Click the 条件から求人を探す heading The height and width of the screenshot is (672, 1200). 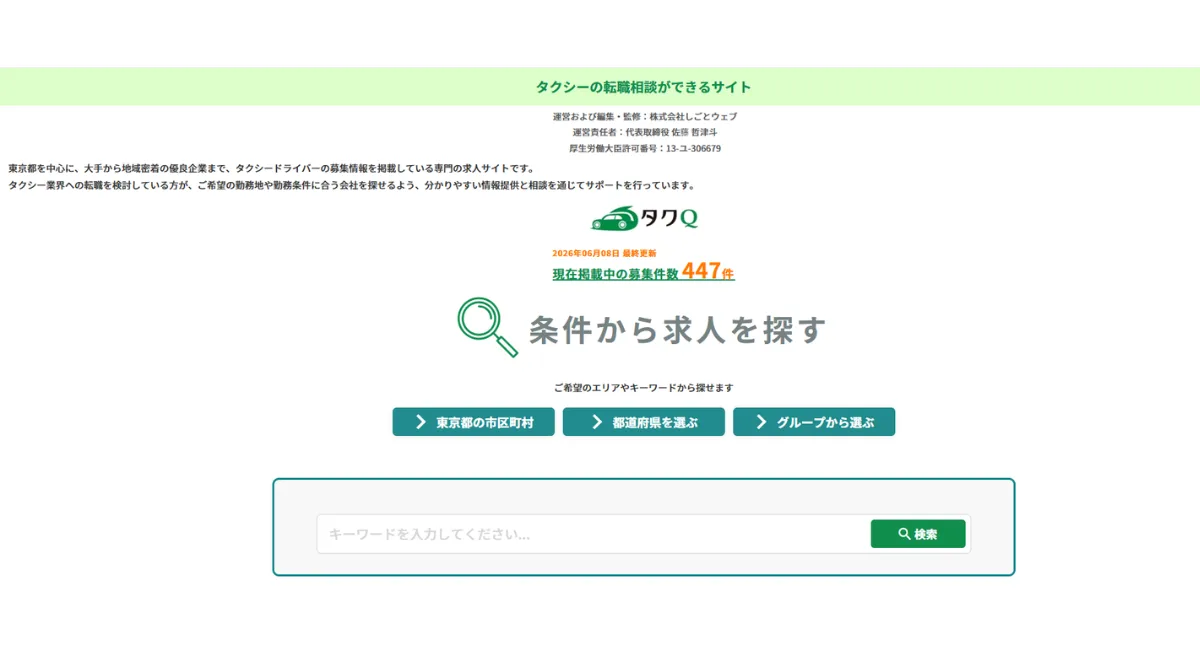678,329
